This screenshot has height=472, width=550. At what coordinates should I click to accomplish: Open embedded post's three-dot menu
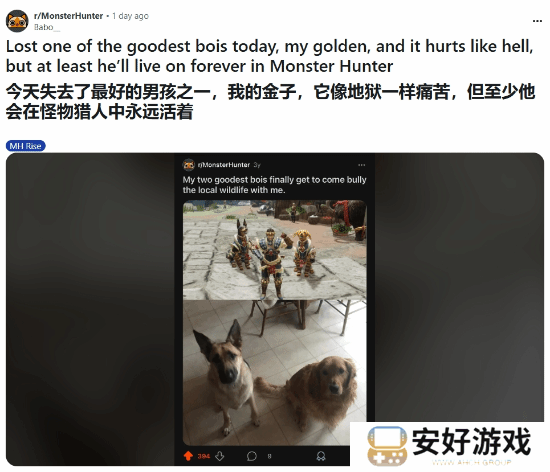click(361, 165)
